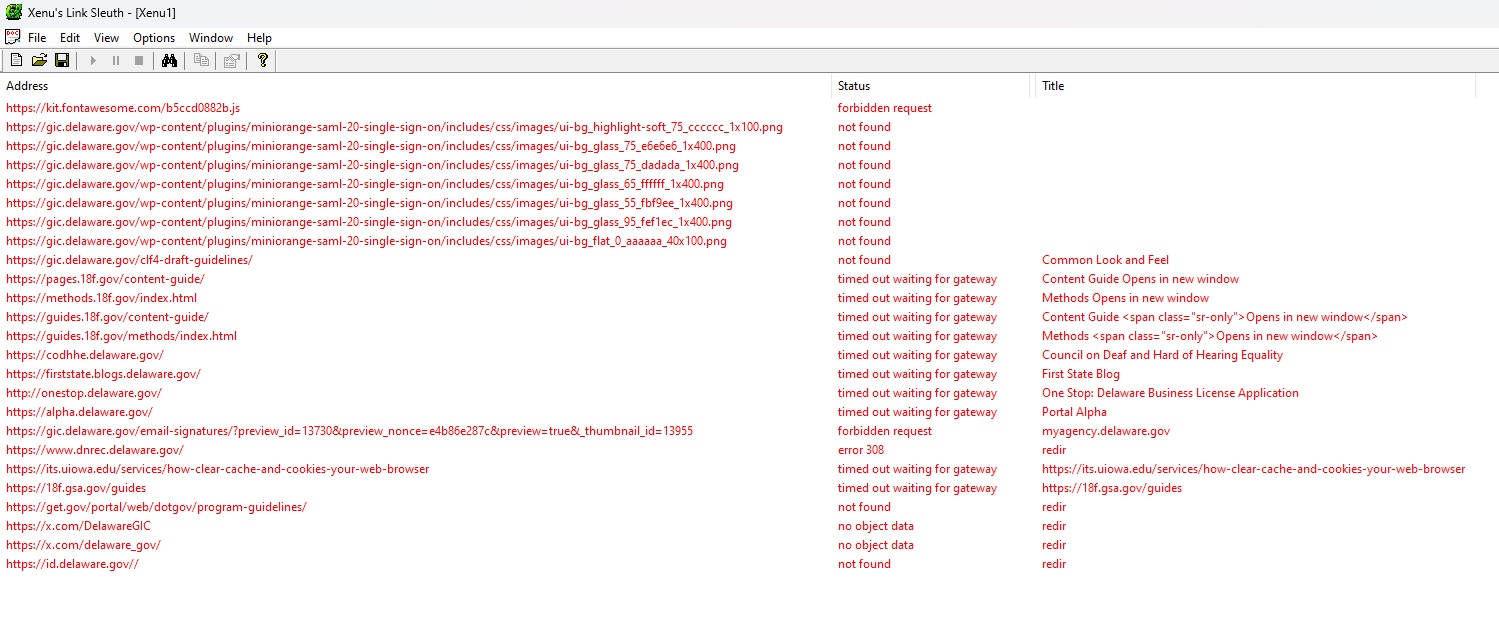Click the Stop square icon in the toolbar
This screenshot has height=626, width=1499.
[139, 61]
